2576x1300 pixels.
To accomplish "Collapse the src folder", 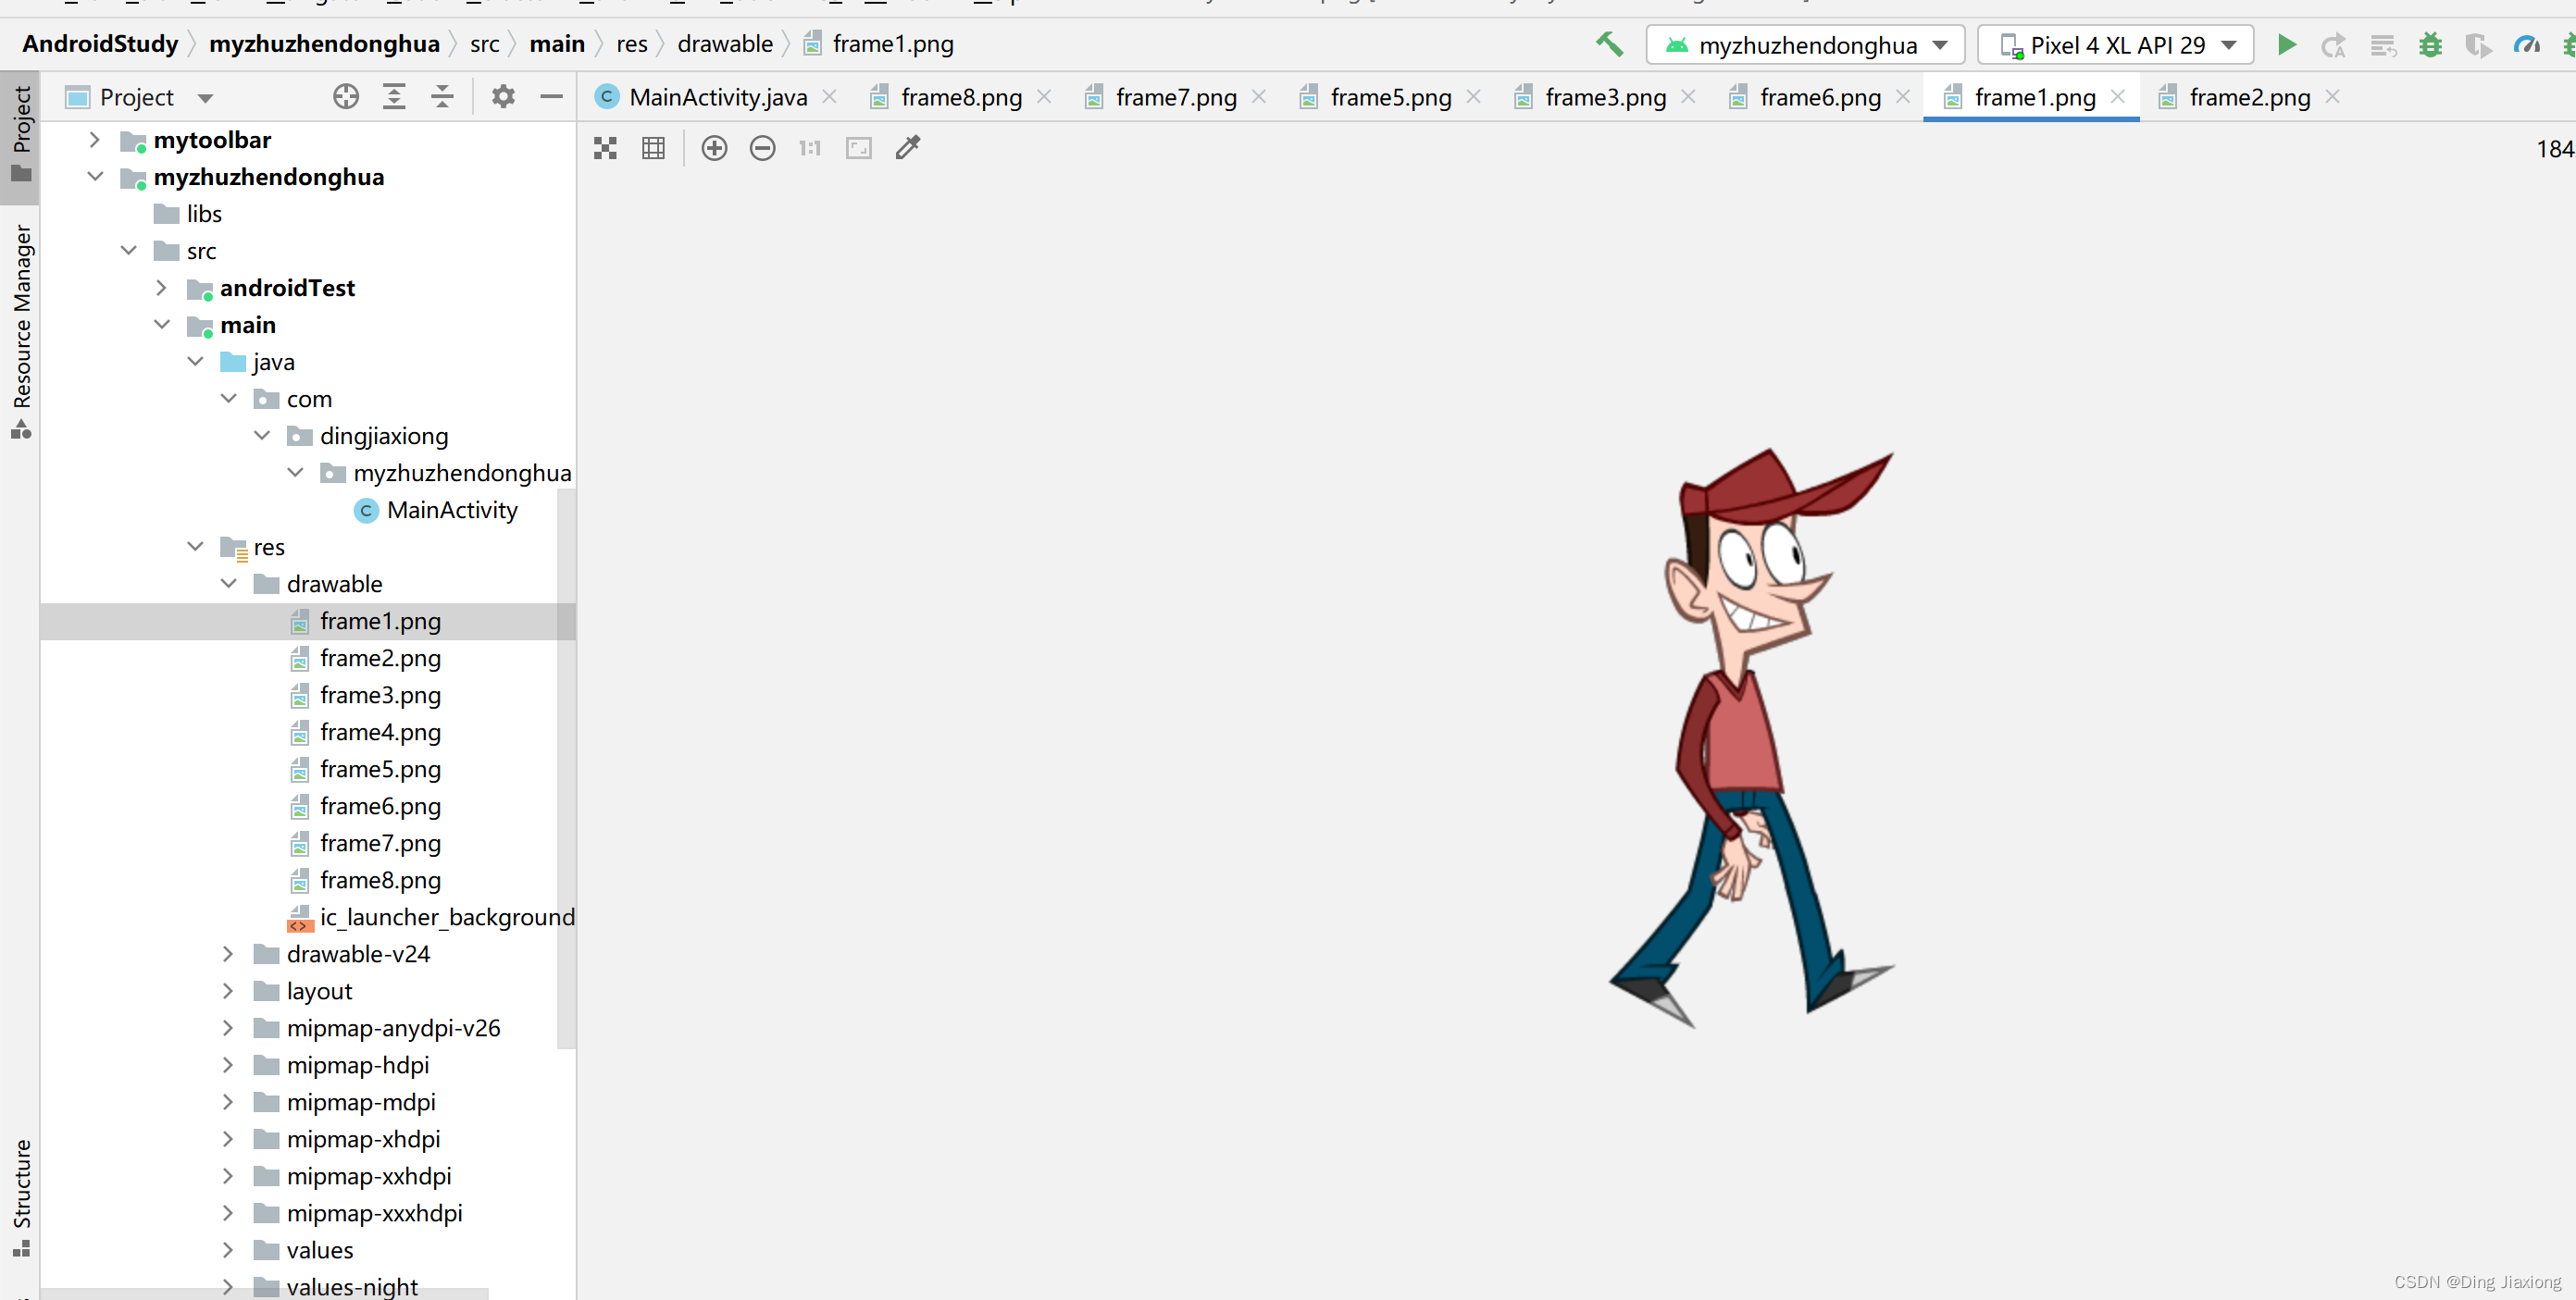I will [x=129, y=251].
